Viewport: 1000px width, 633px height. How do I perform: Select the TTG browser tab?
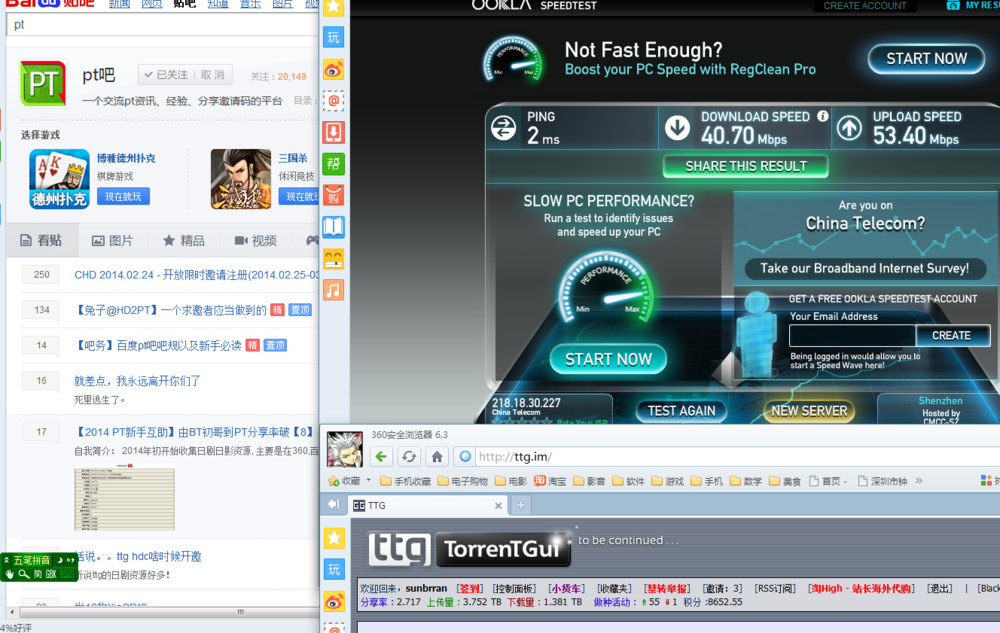[x=427, y=505]
